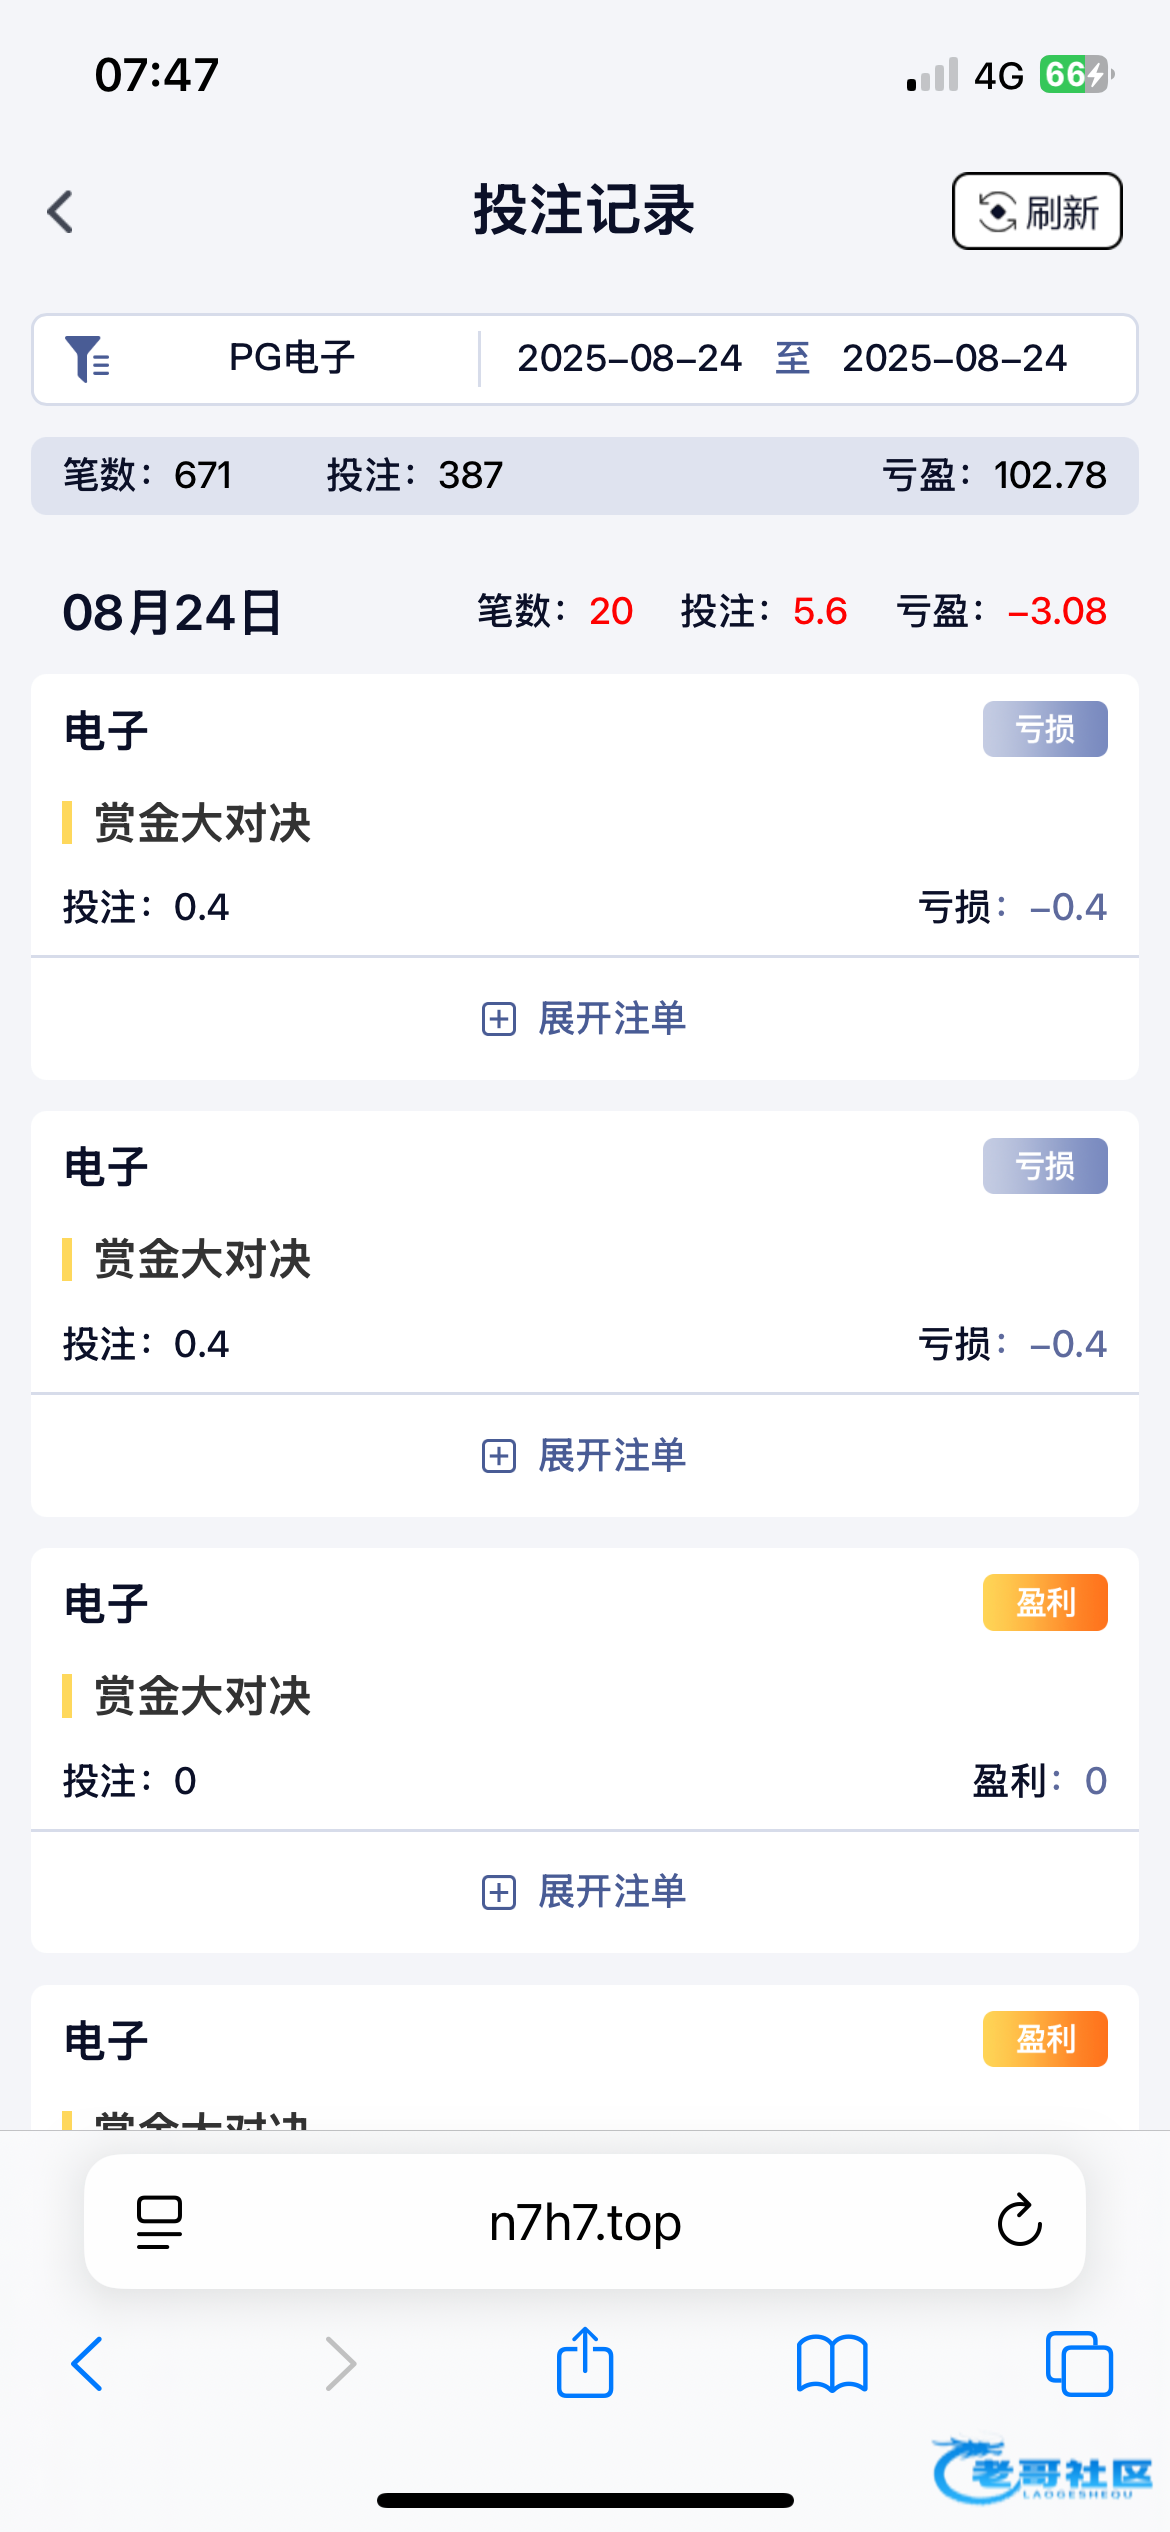Open the PG电子 game category dropdown
Screen dimensions: 1170x2532
[x=292, y=359]
